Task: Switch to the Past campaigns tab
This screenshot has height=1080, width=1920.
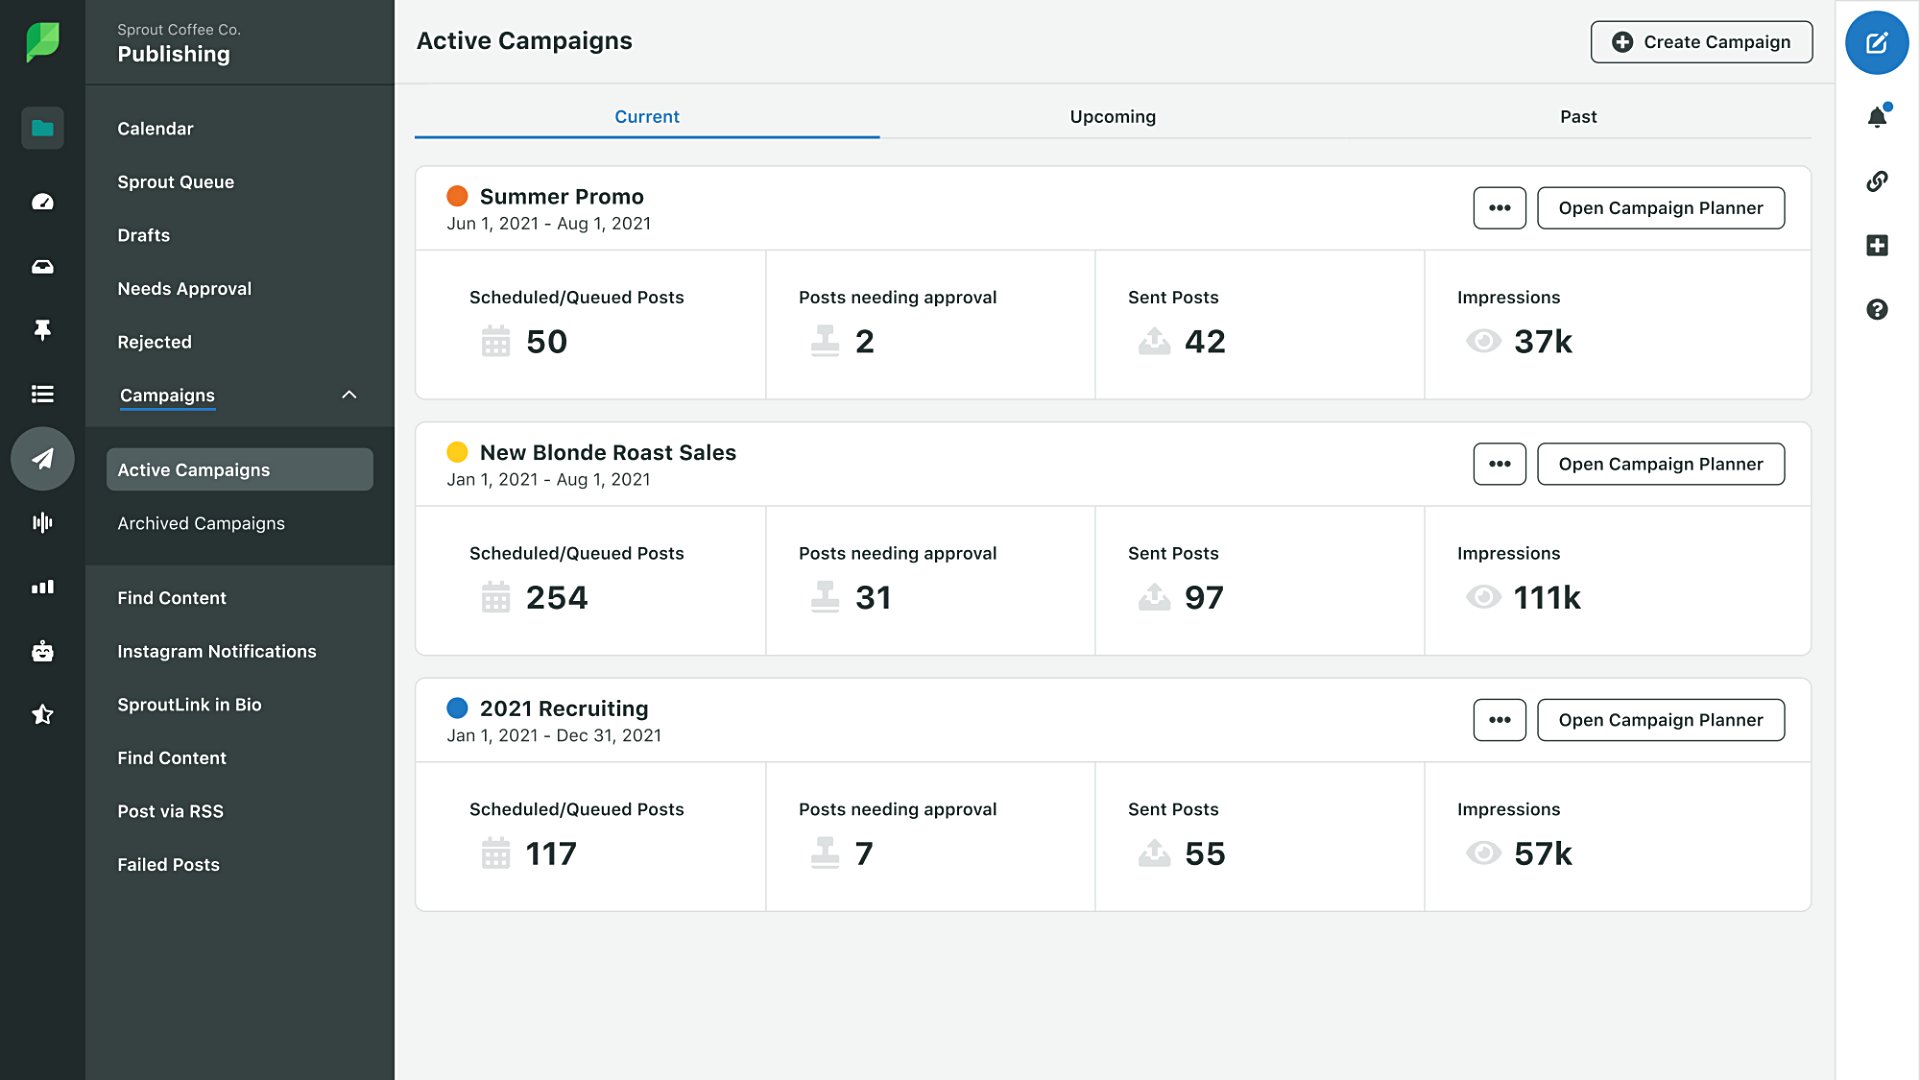Action: 1578,117
